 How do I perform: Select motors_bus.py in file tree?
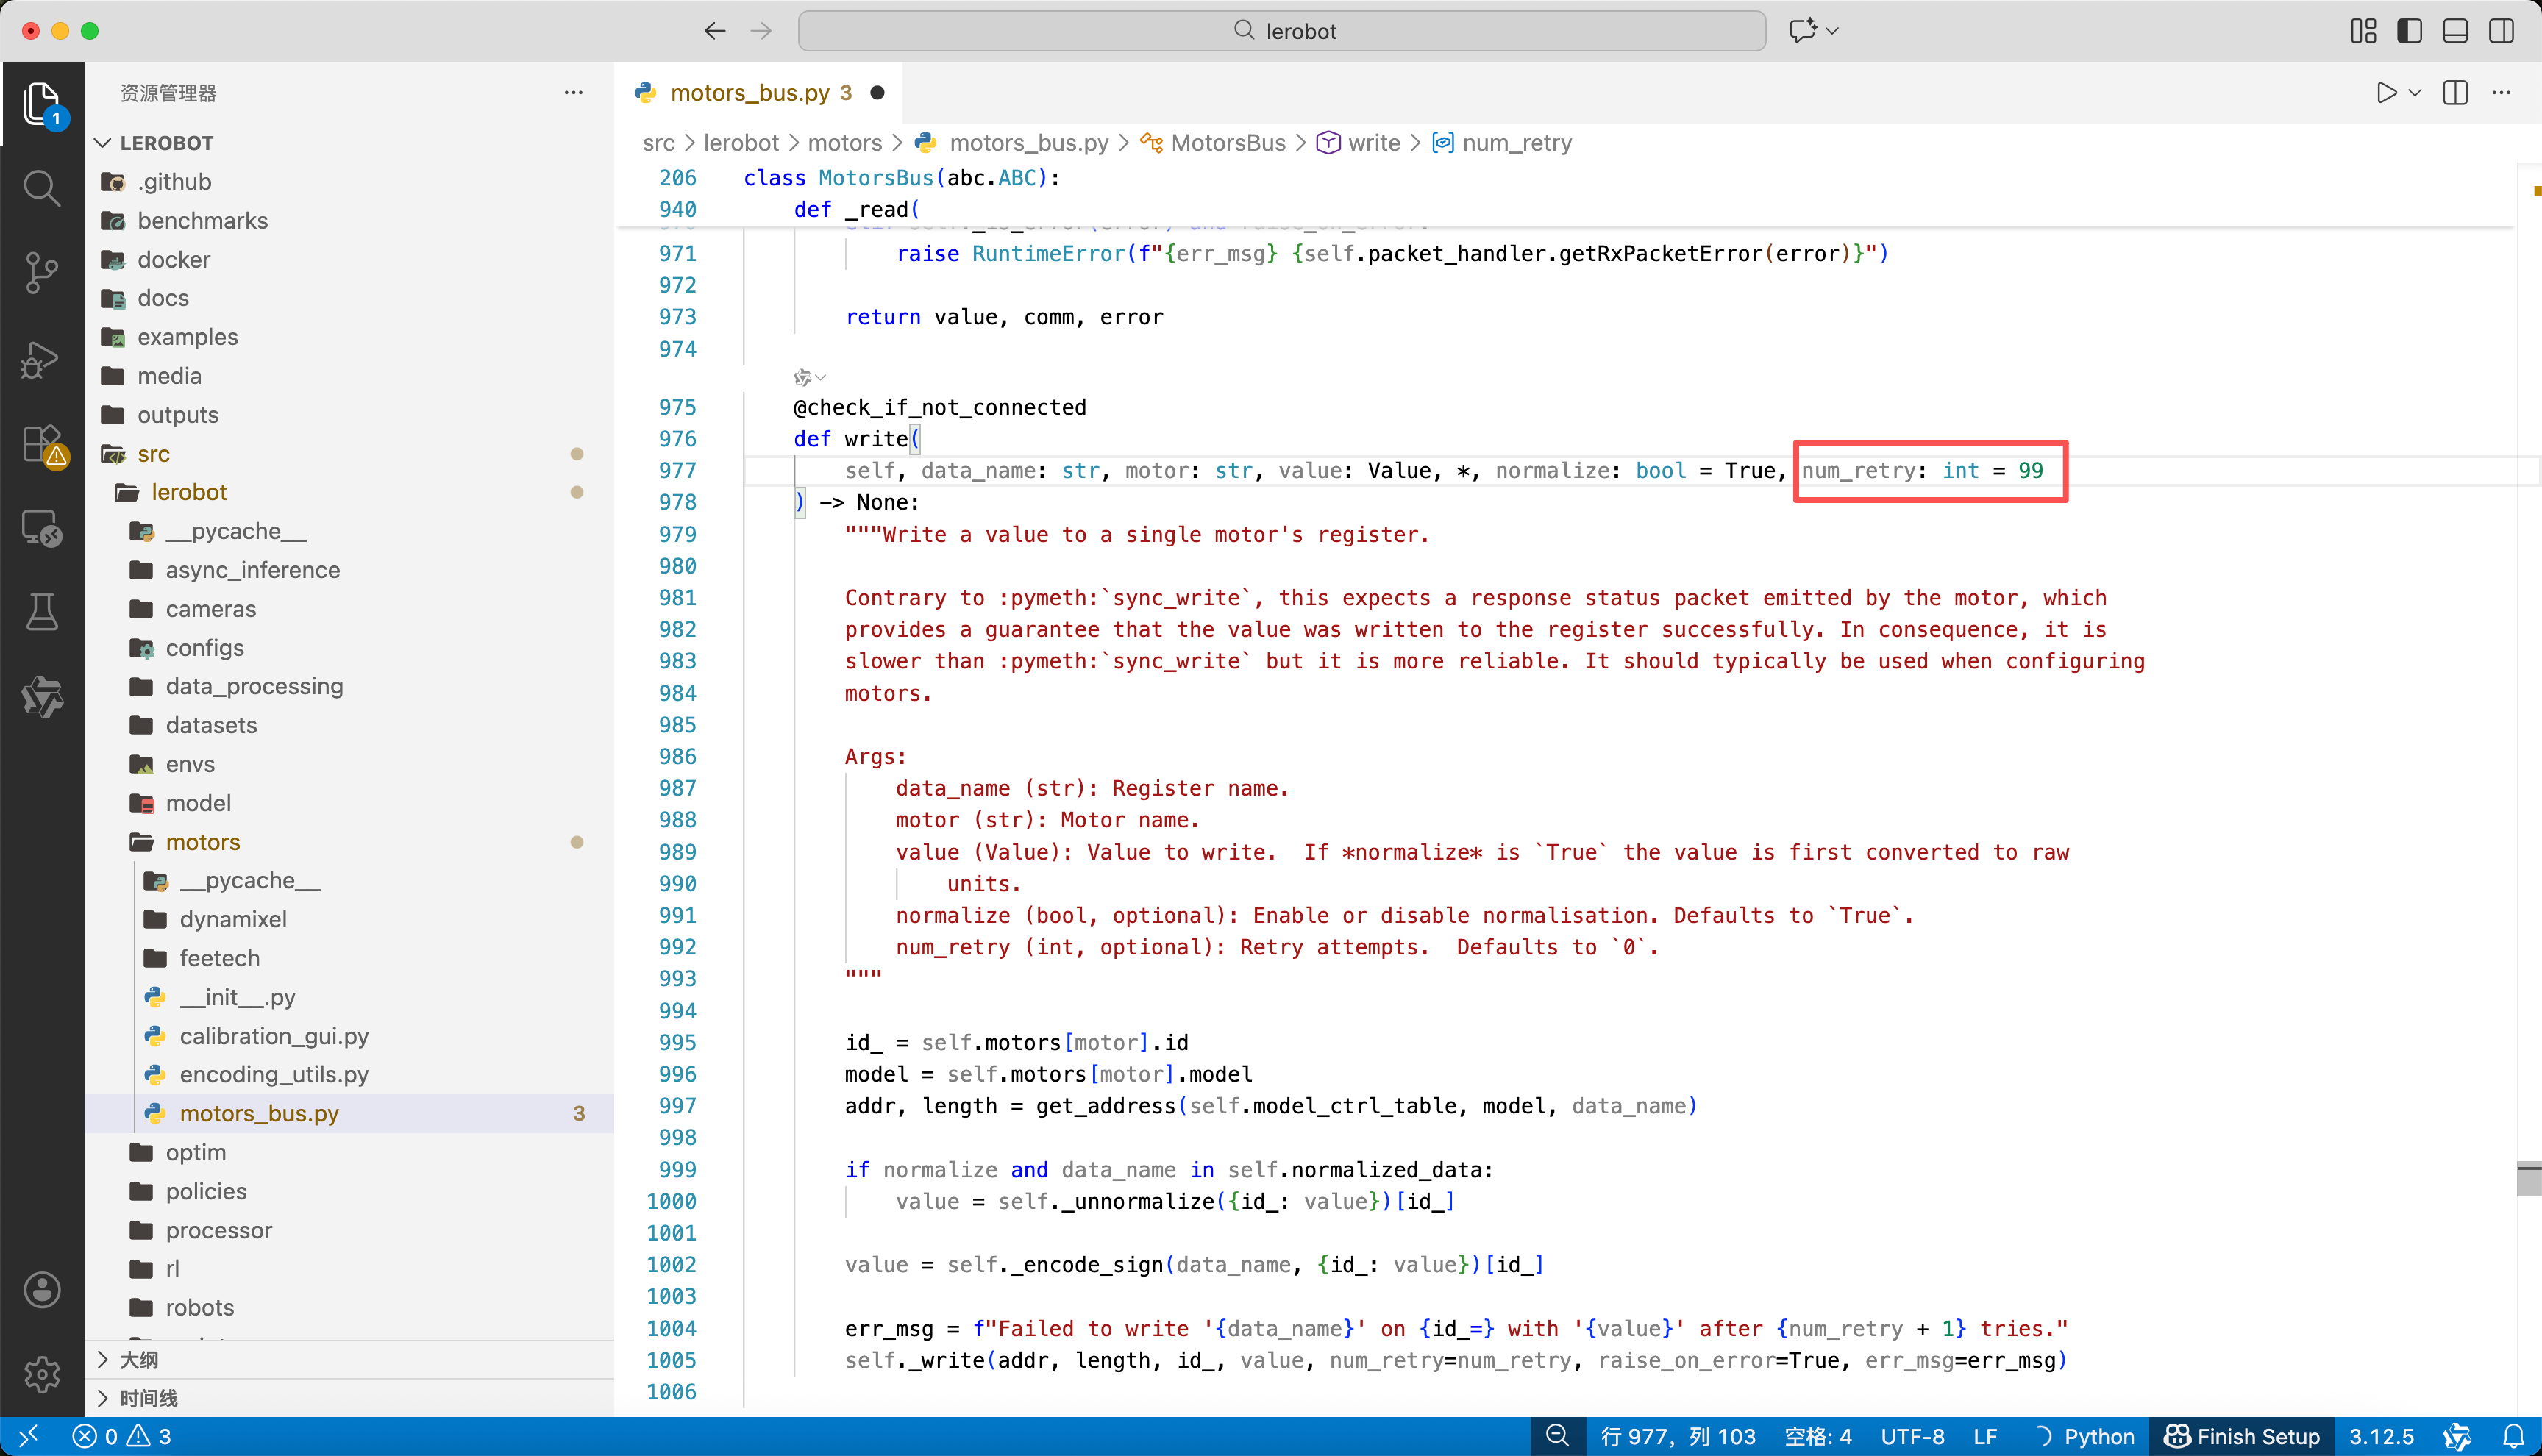coord(350,1113)
